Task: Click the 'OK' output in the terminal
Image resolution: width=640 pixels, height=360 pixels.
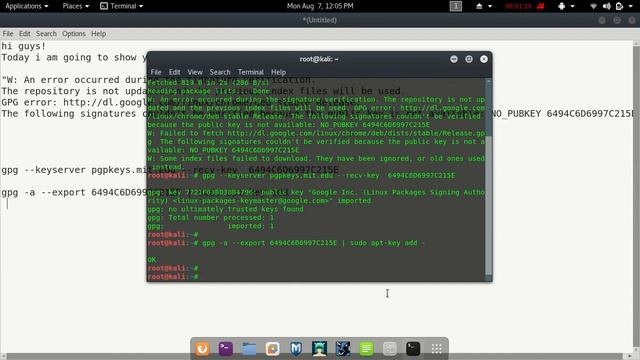Action: pyautogui.click(x=152, y=260)
